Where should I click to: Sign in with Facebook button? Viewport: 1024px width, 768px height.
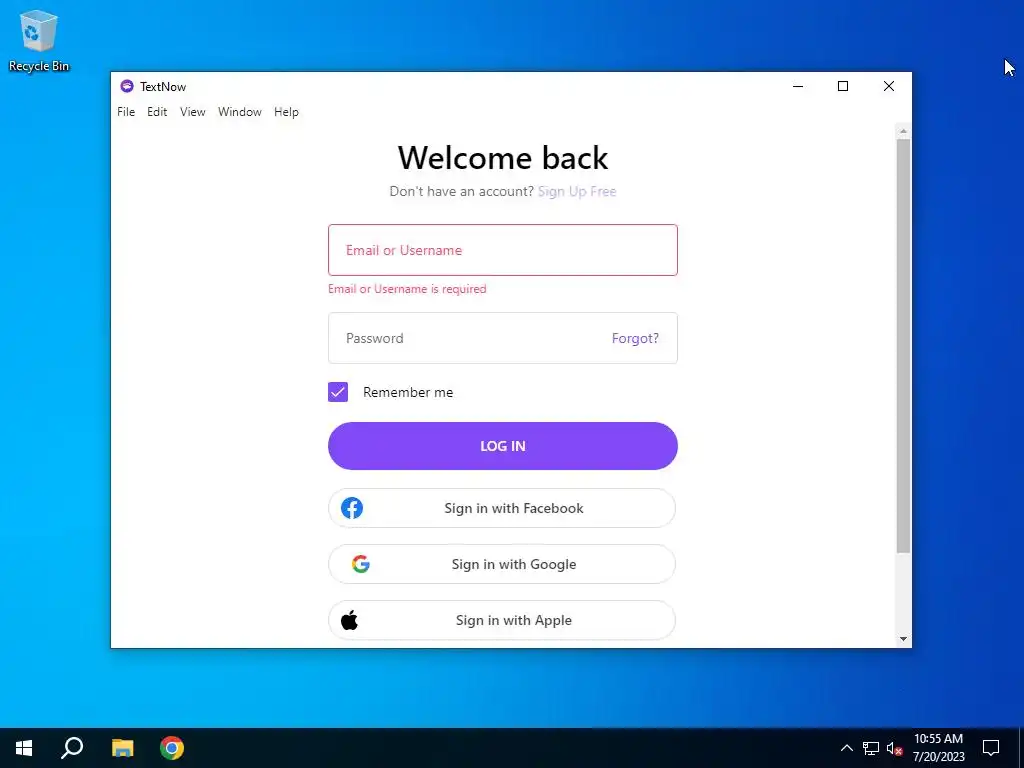point(502,508)
